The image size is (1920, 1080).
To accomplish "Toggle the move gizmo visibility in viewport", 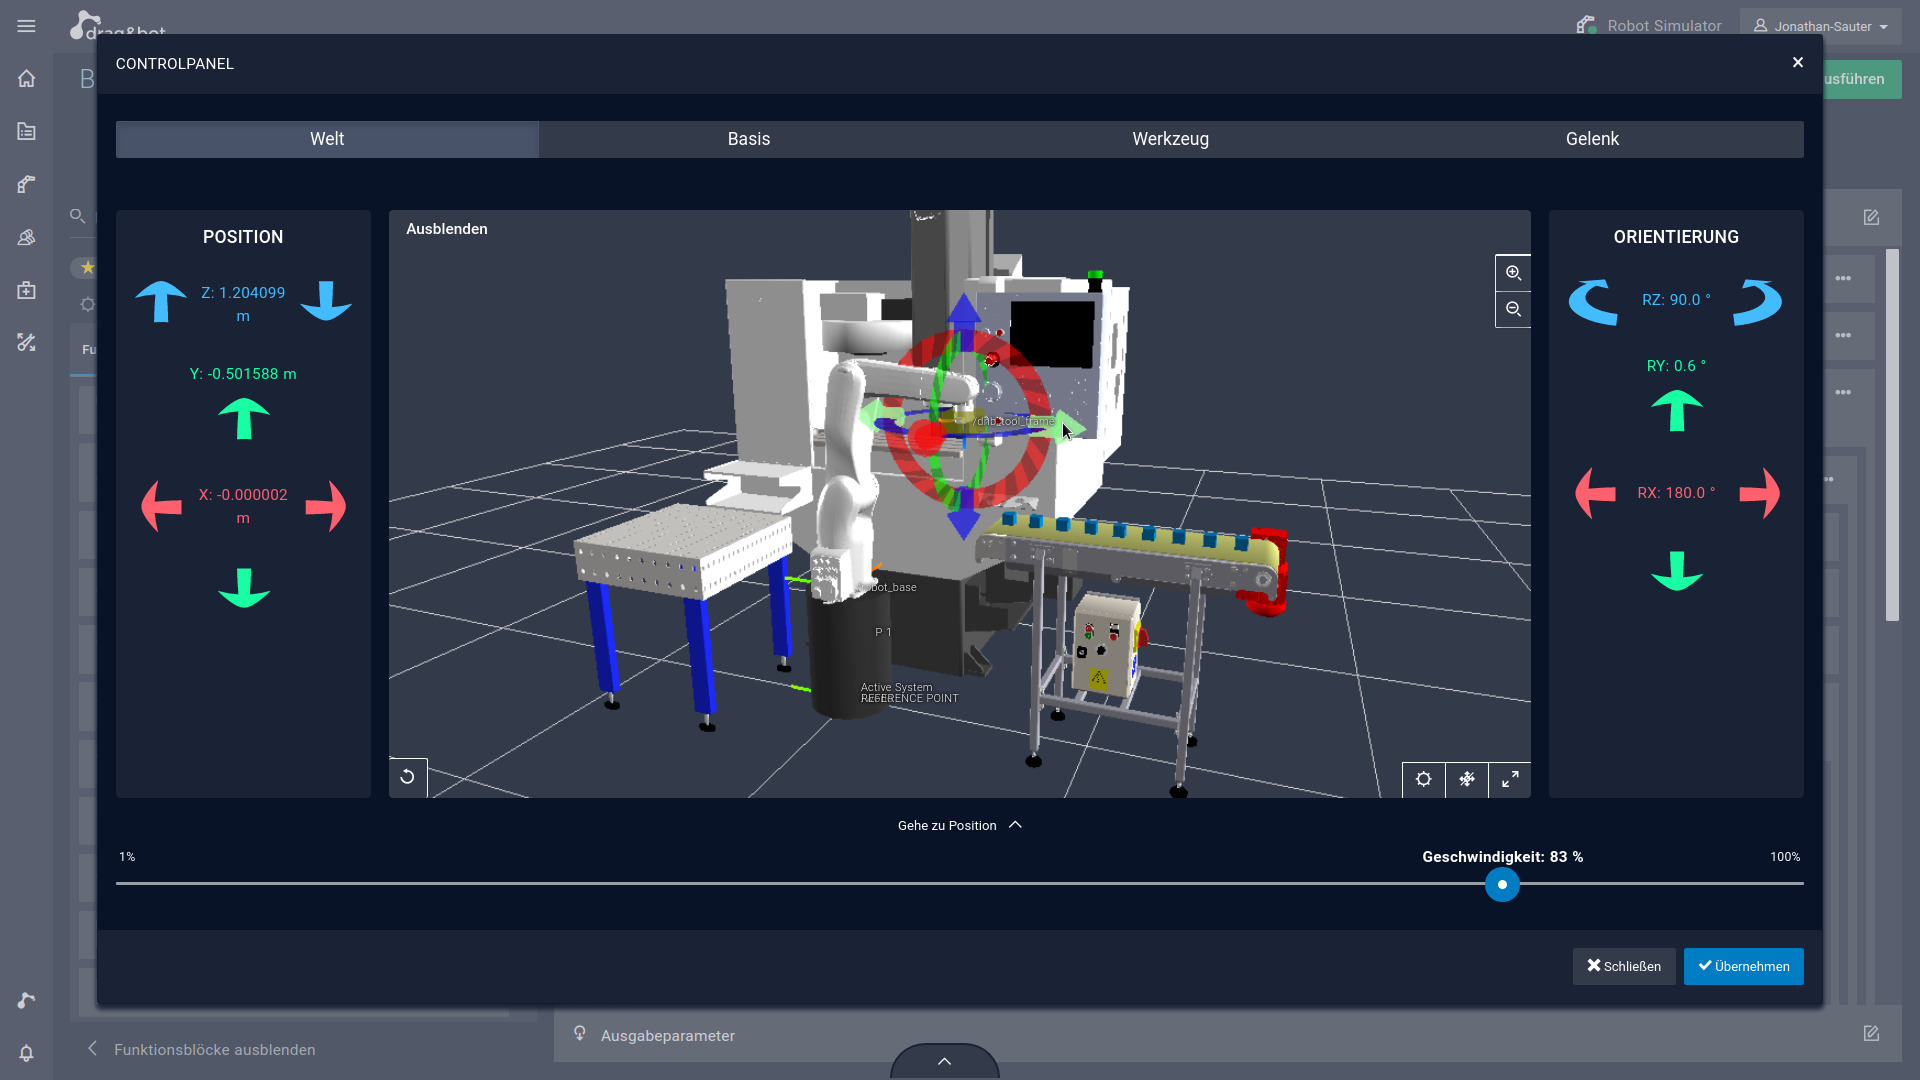I will click(1467, 780).
